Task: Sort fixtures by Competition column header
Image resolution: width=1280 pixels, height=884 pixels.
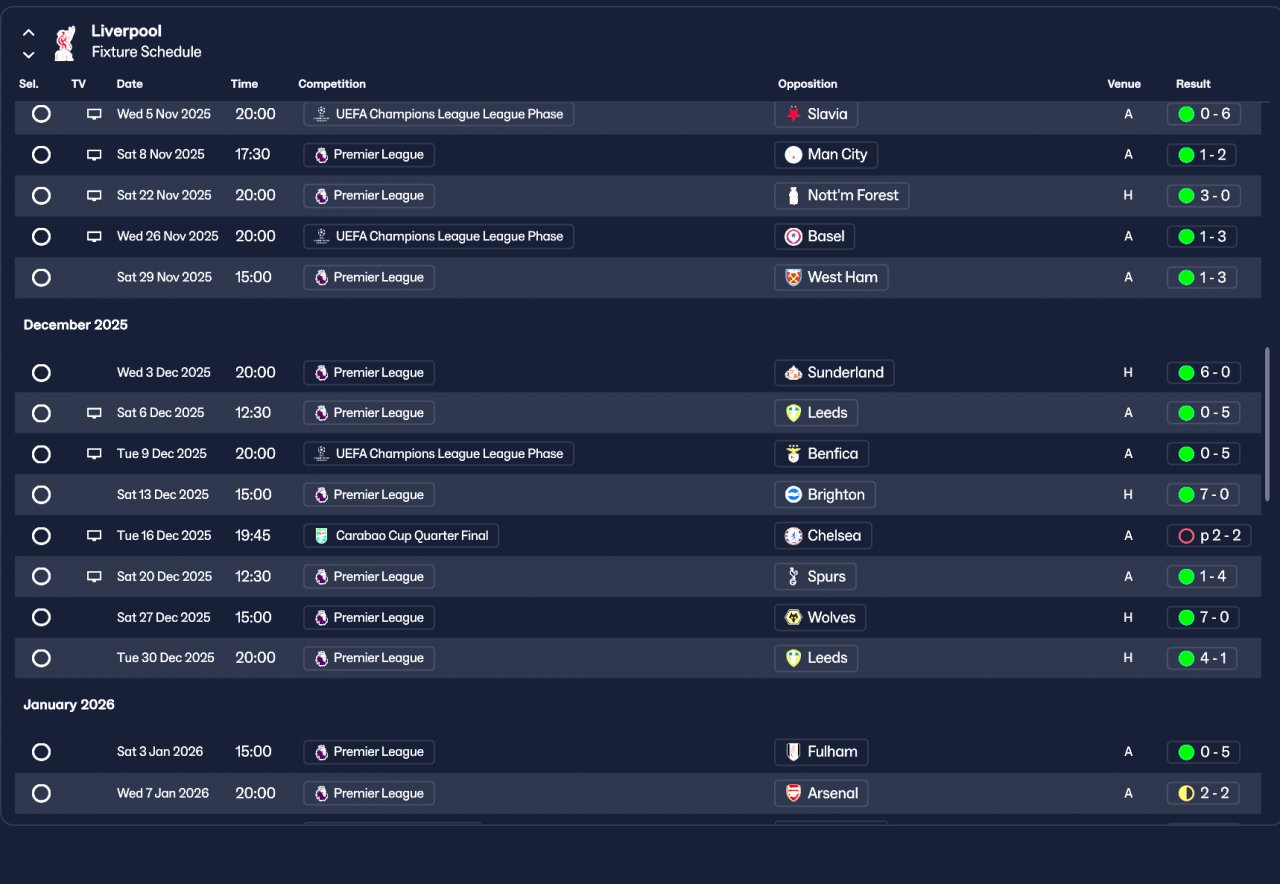Action: click(332, 84)
